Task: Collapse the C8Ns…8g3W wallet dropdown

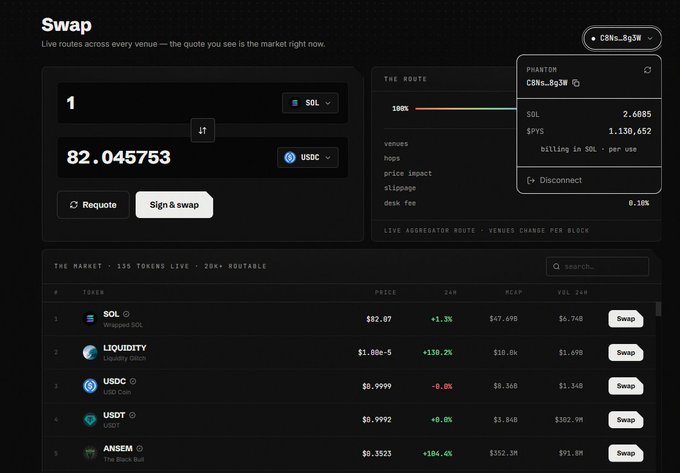Action: point(622,38)
